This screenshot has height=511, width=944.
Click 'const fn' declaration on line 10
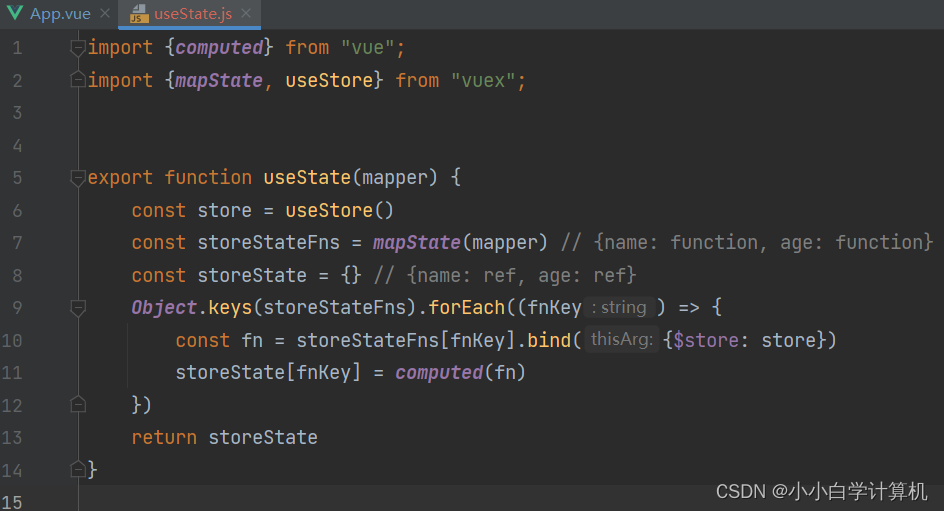(219, 340)
